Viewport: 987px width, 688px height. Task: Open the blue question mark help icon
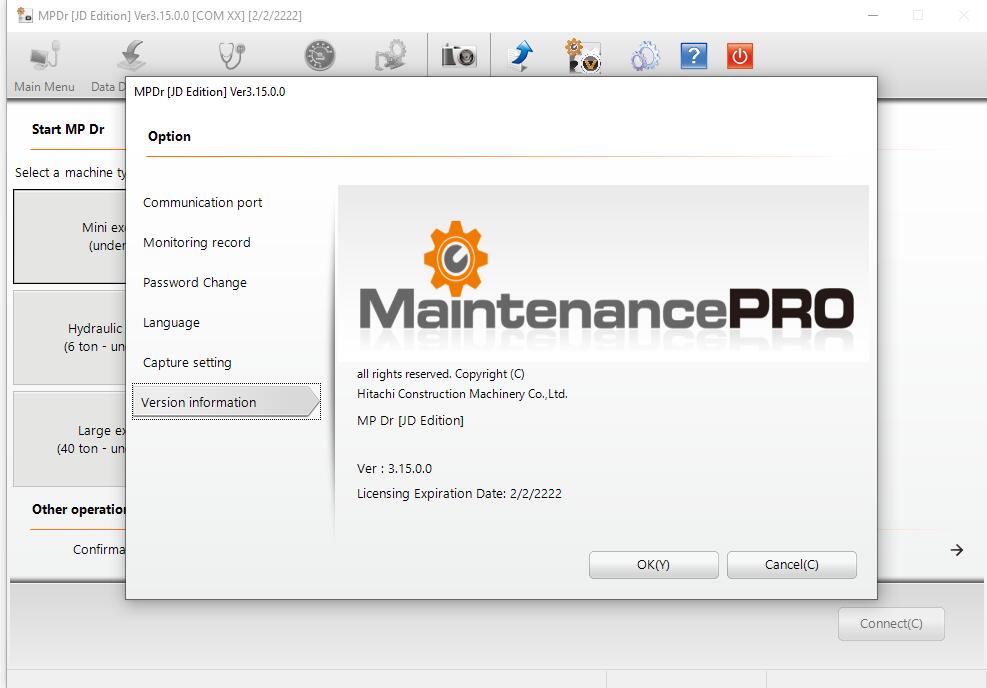point(694,56)
